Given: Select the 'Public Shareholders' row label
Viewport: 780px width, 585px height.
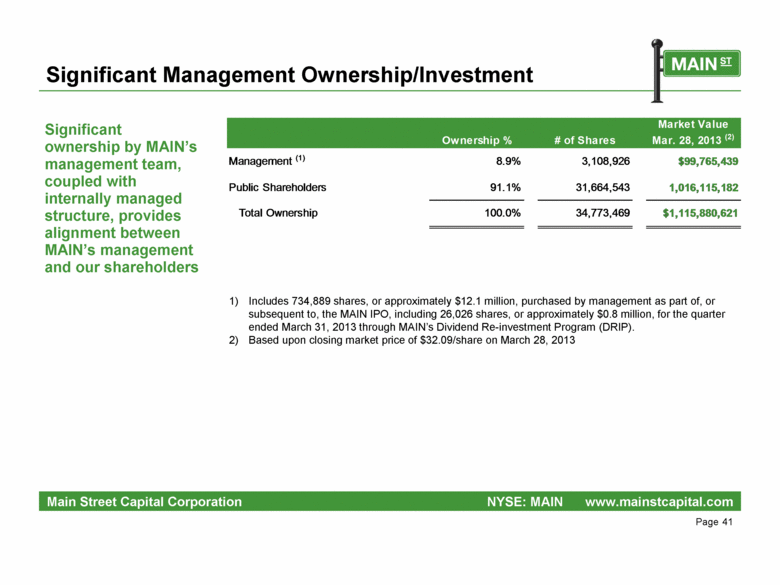Looking at the screenshot, I should pyautogui.click(x=278, y=187).
